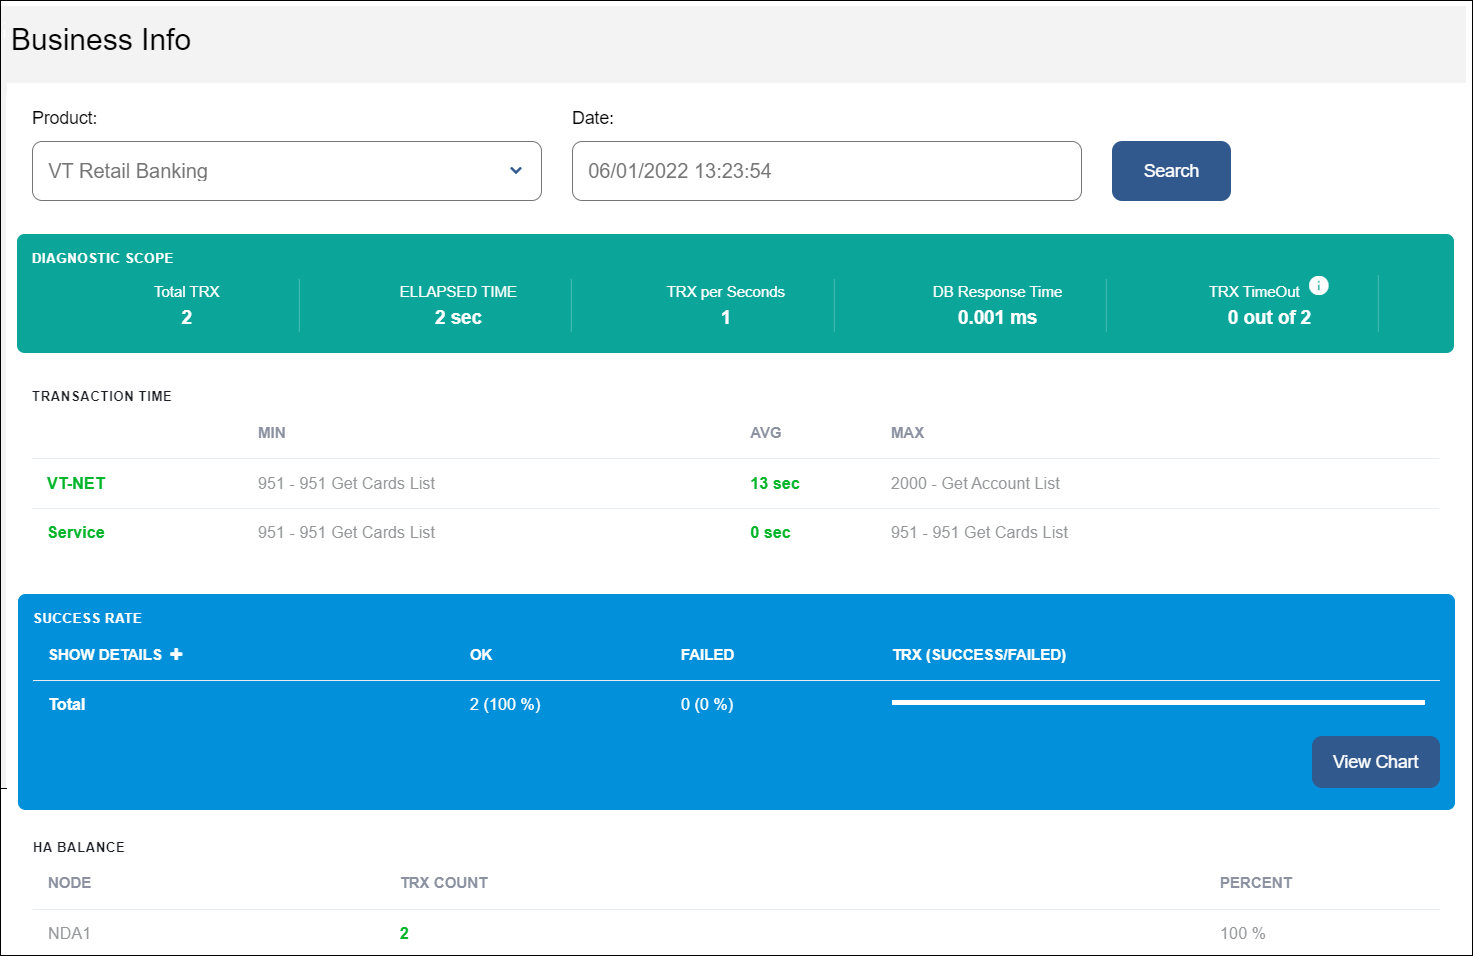Click the FAILED count 0 (0 %) value

(x=707, y=704)
